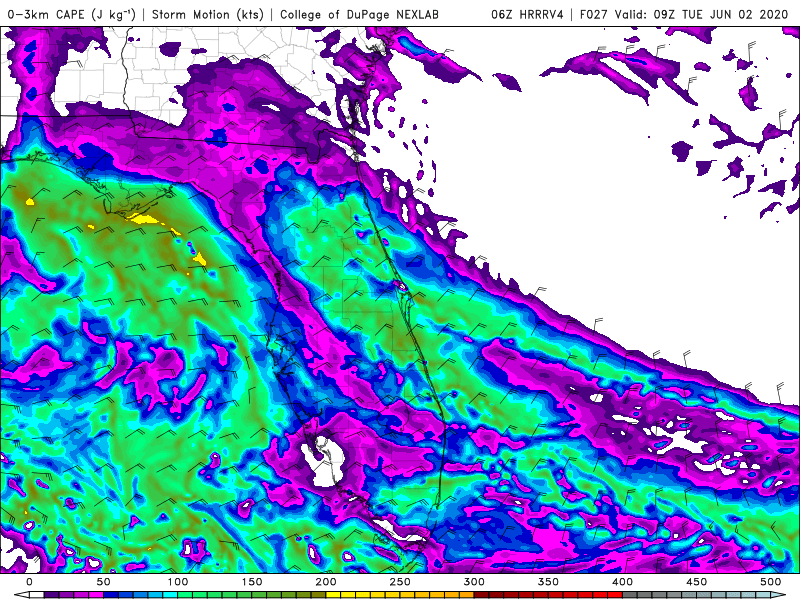Click the colorbar label "0"
Screen dimensions: 800x600
(30, 582)
